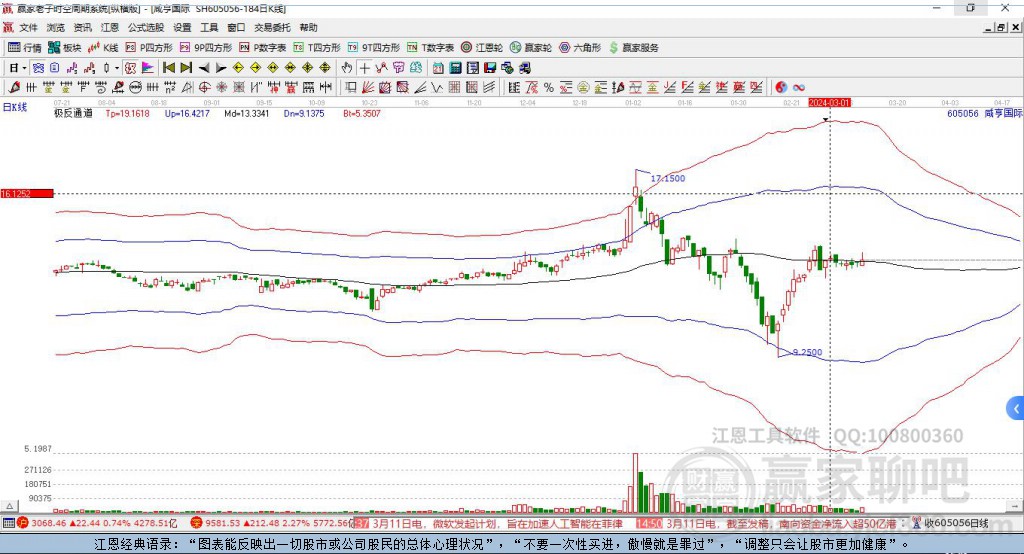The image size is (1024, 554).
Task: Click the 收605056日线 status entry
Action: tap(956, 523)
